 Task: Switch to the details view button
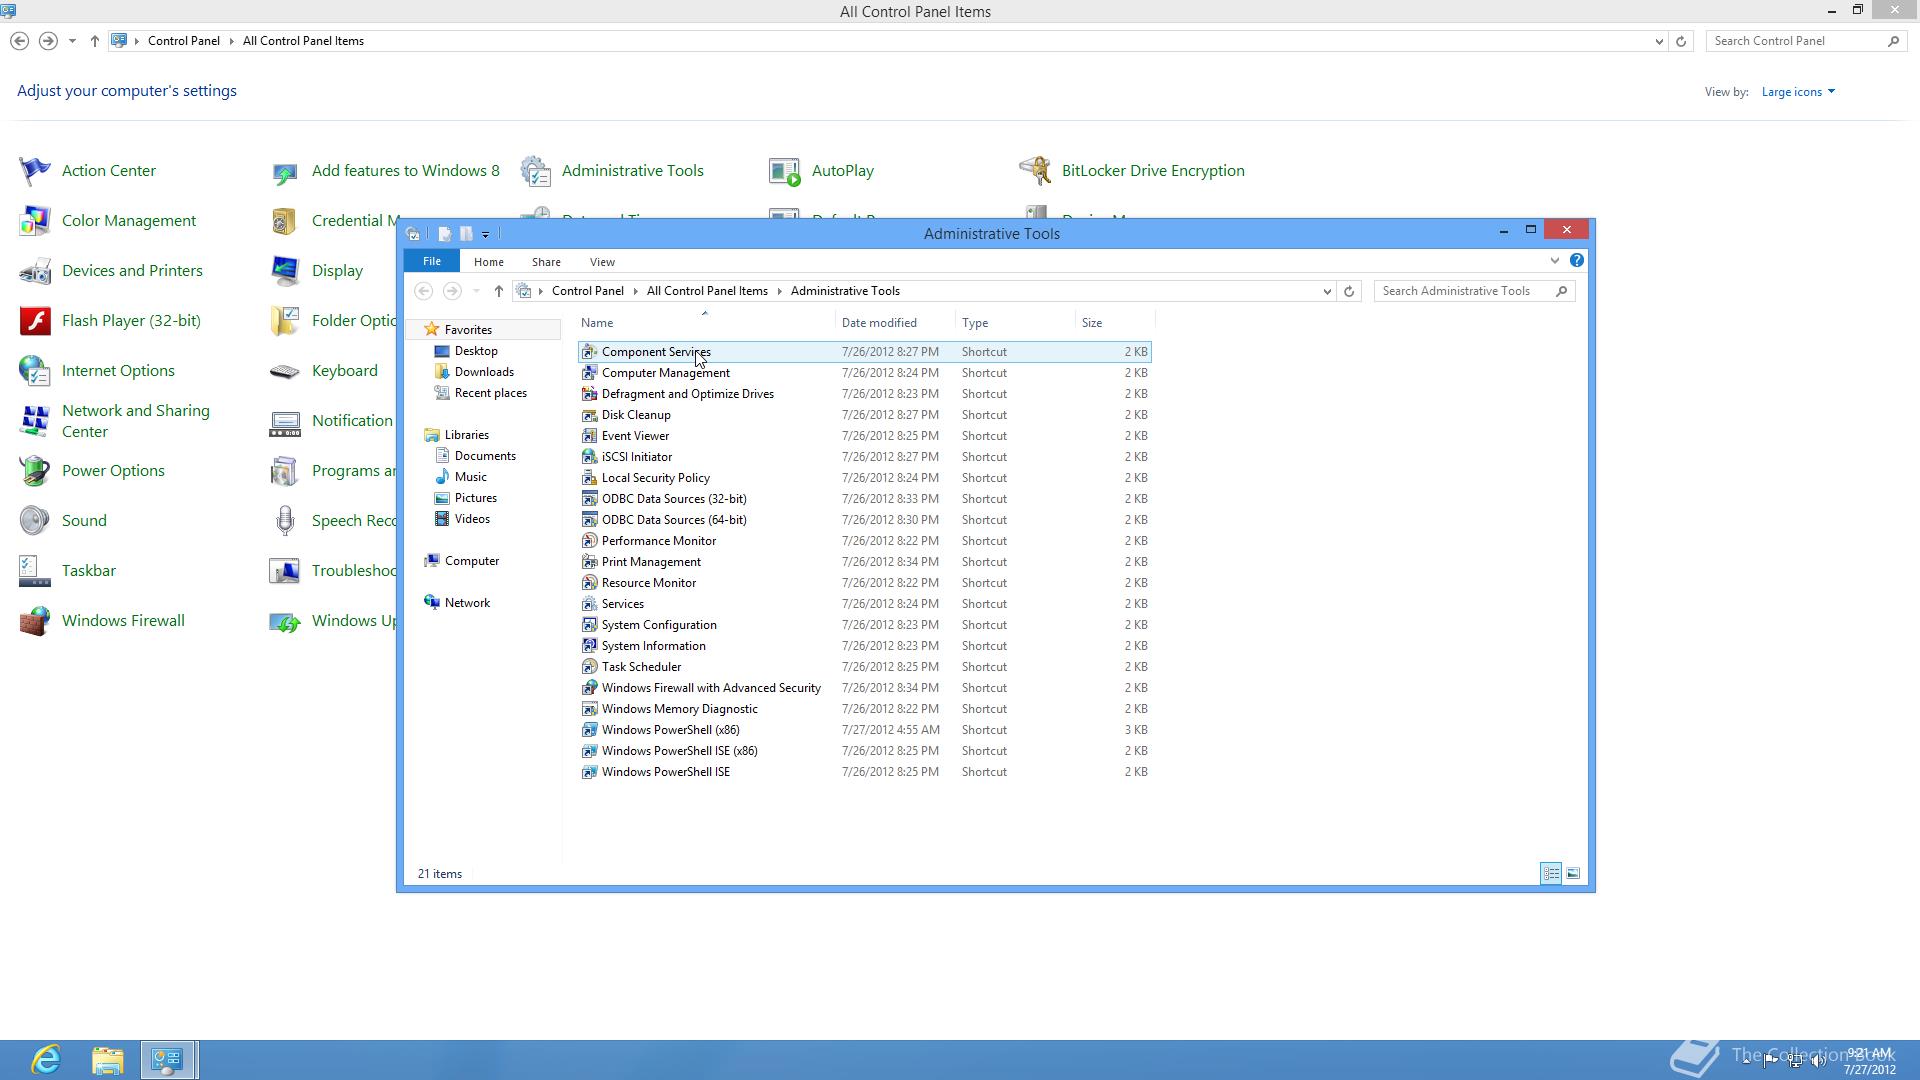1551,874
